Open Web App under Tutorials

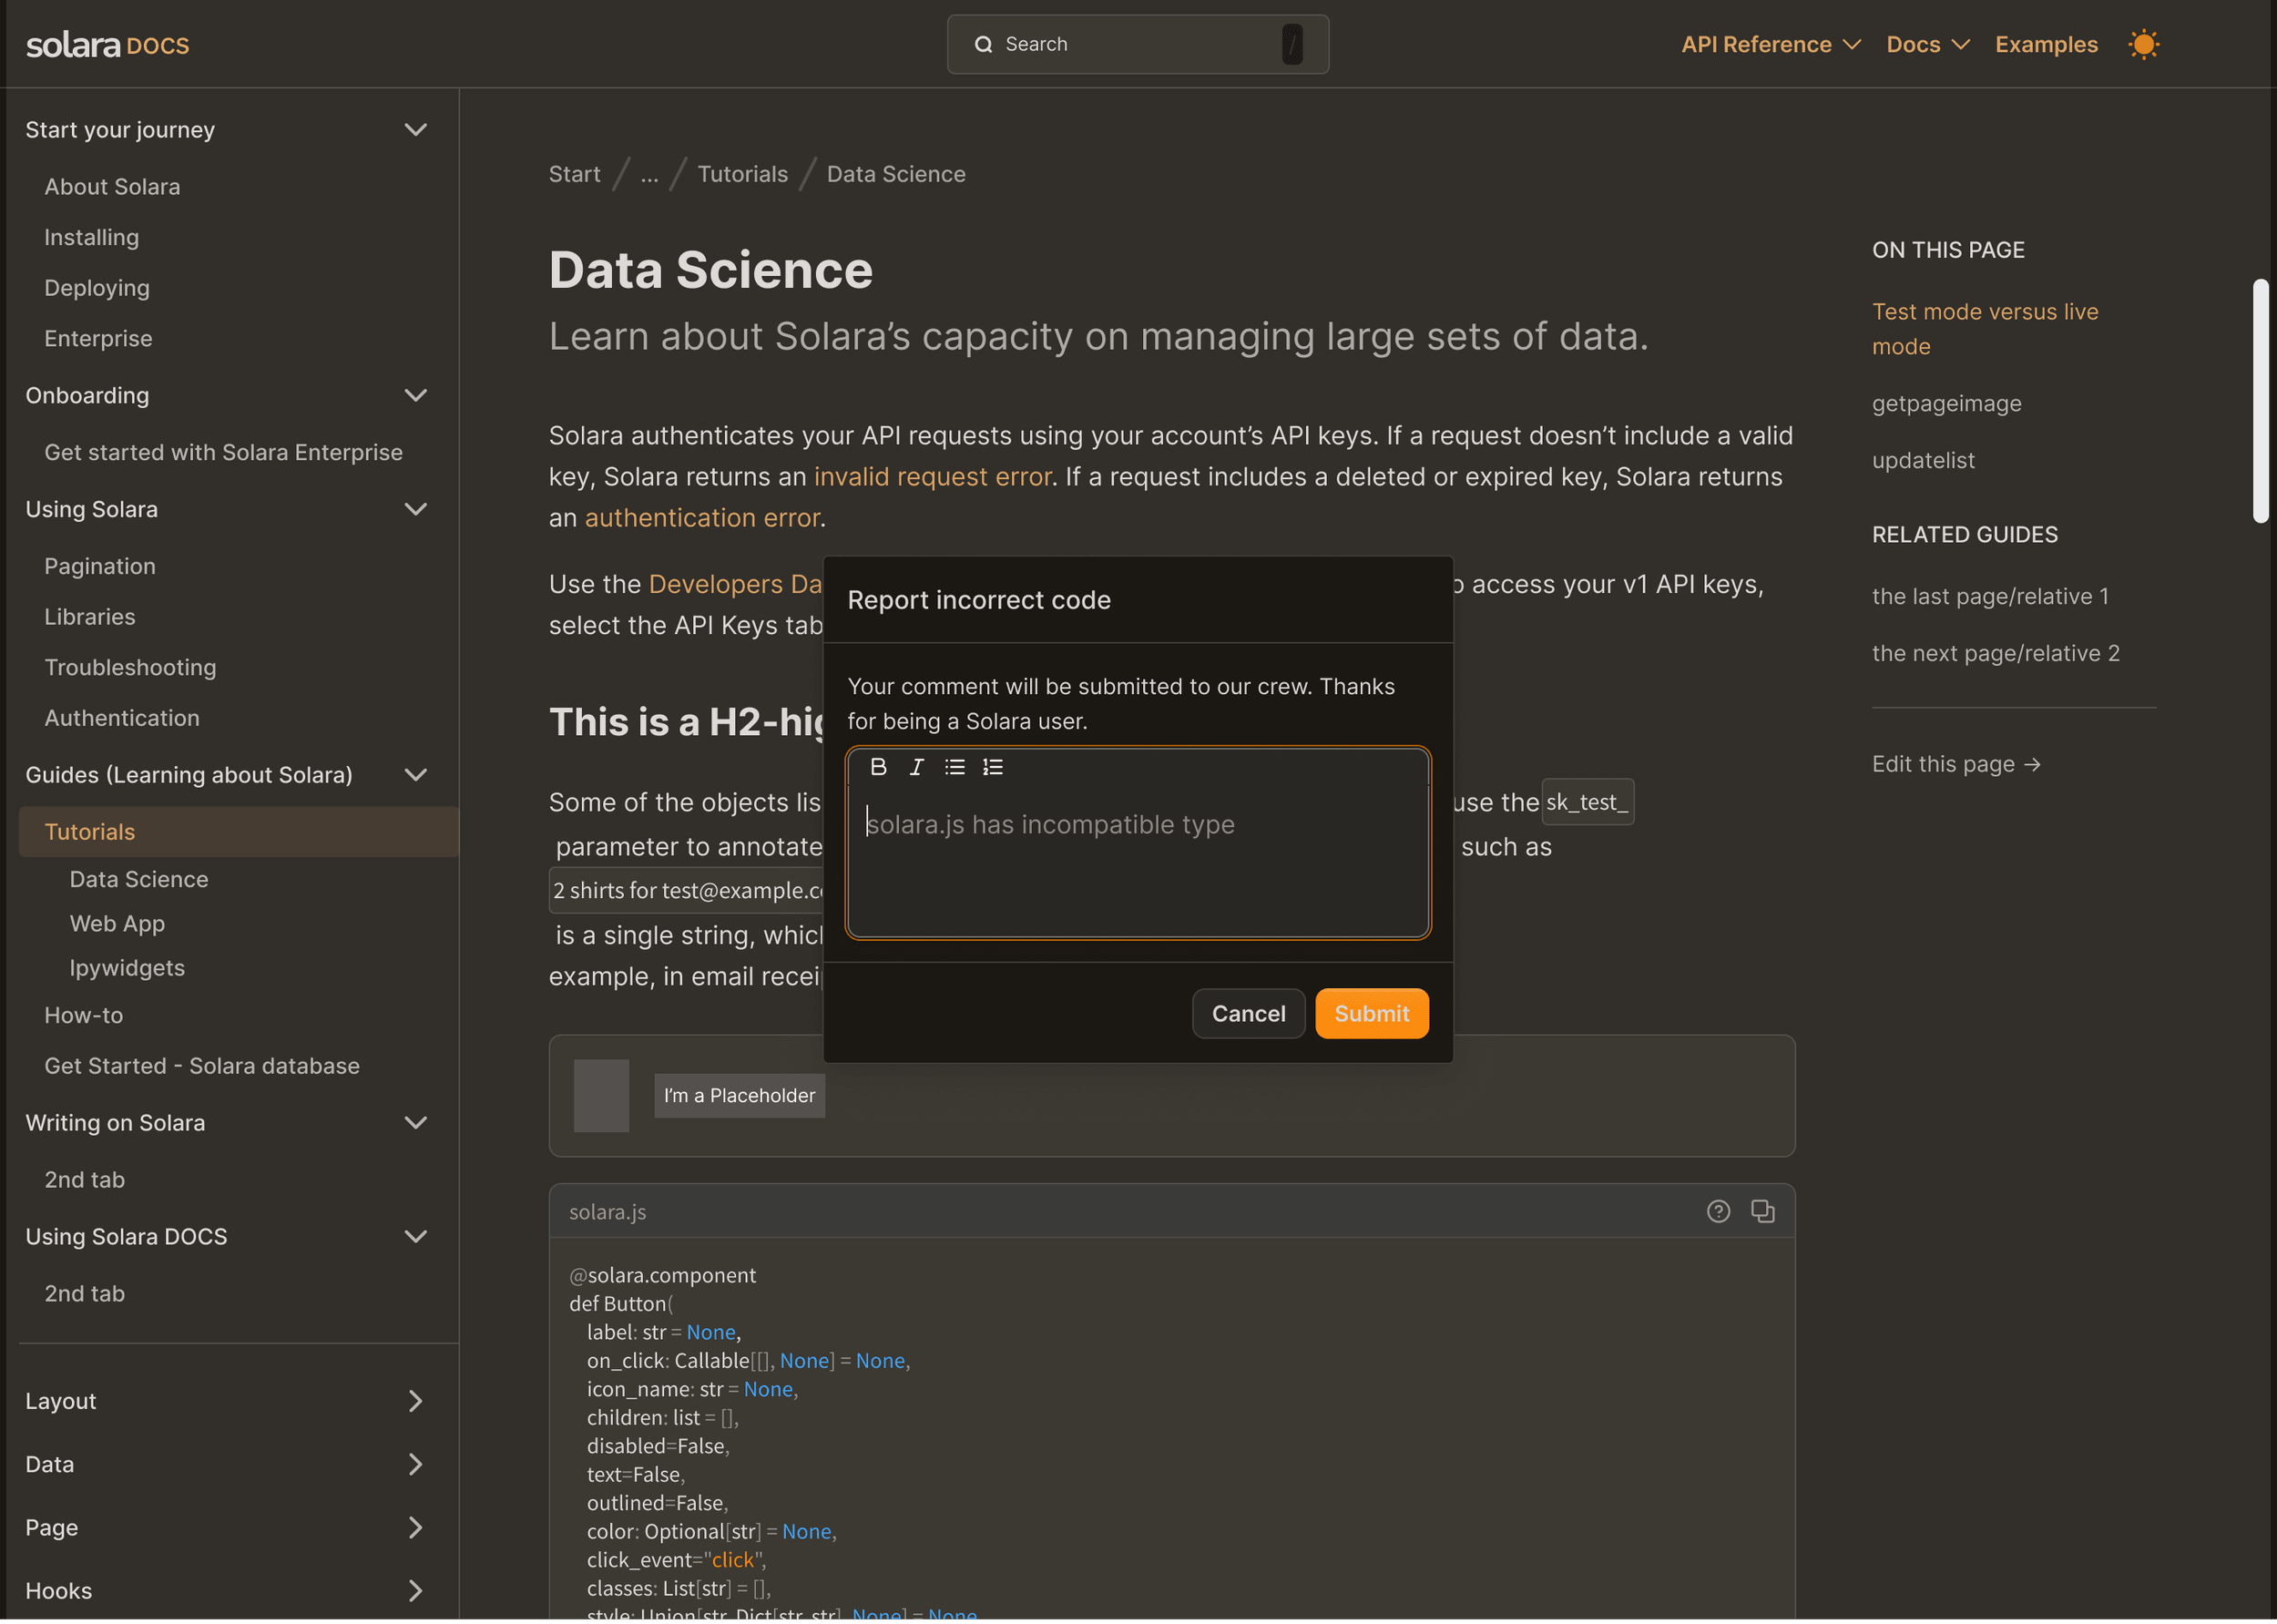point(117,924)
